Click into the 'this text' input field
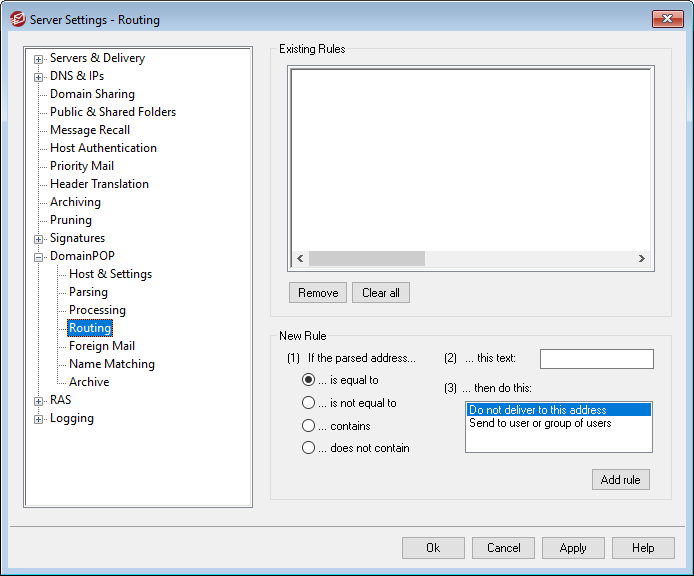This screenshot has height=576, width=694. tap(596, 359)
